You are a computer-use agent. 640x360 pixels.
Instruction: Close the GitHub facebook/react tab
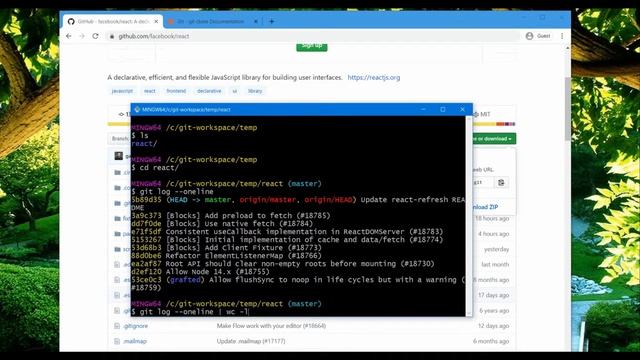tap(156, 21)
